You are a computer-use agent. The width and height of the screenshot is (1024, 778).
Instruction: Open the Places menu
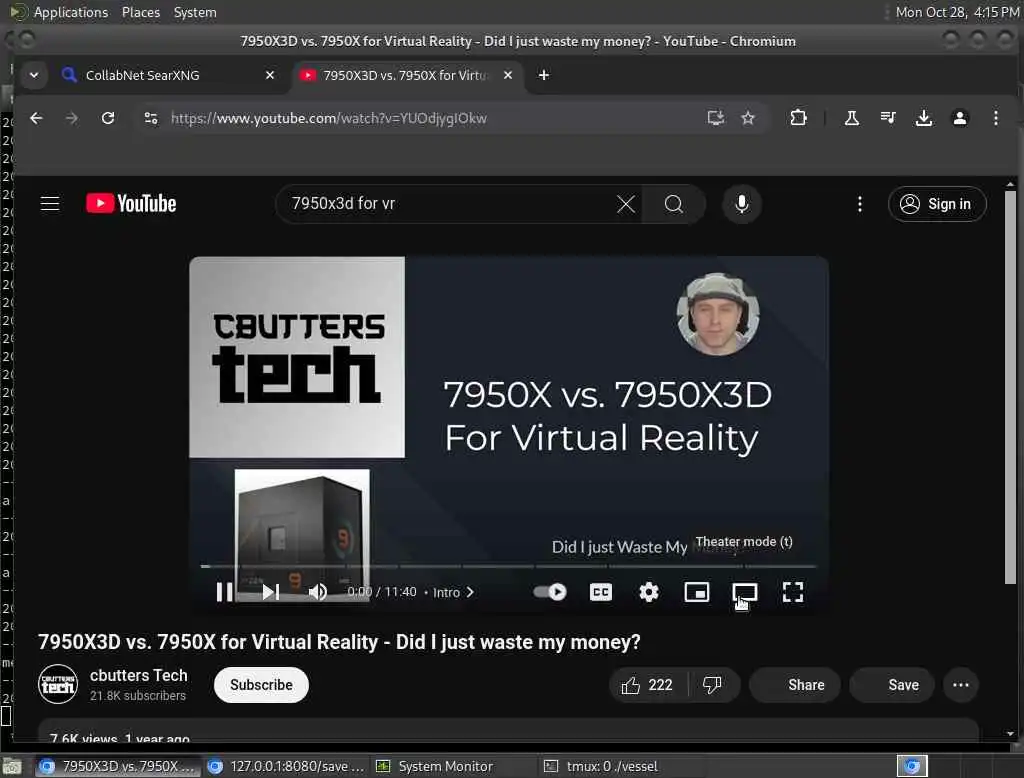[141, 12]
